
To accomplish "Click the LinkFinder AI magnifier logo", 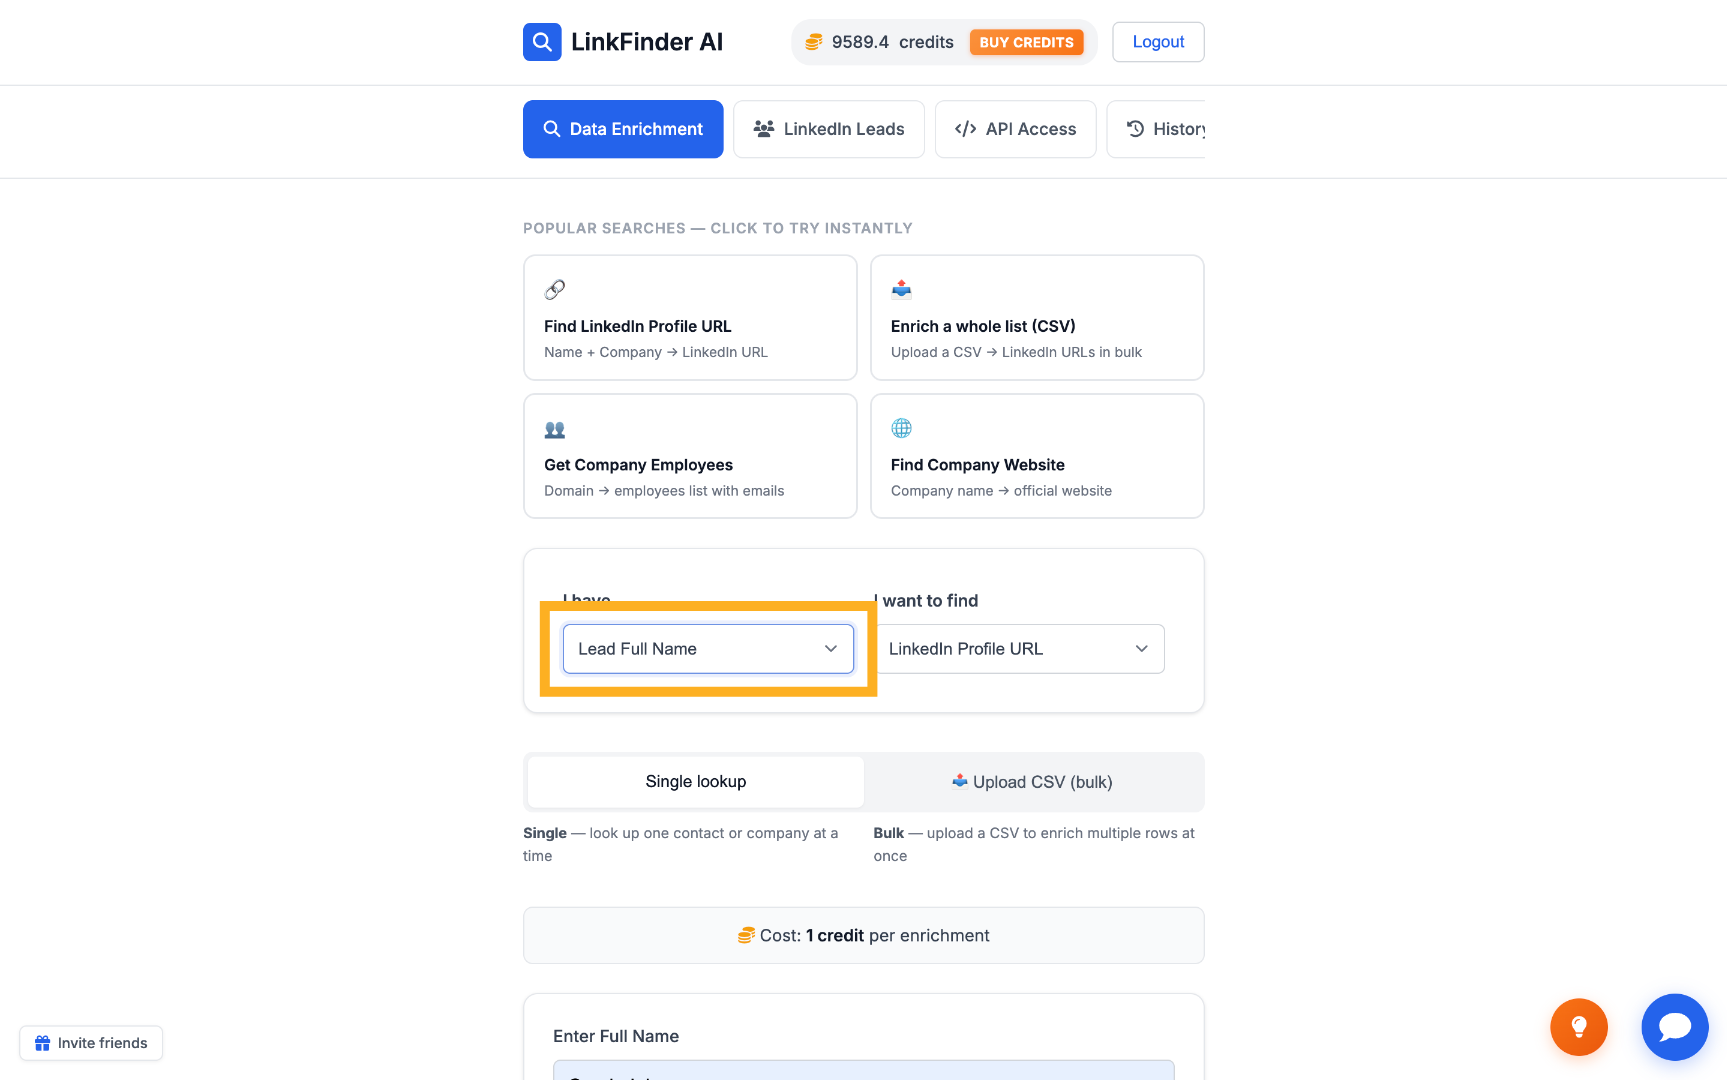I will click(542, 42).
